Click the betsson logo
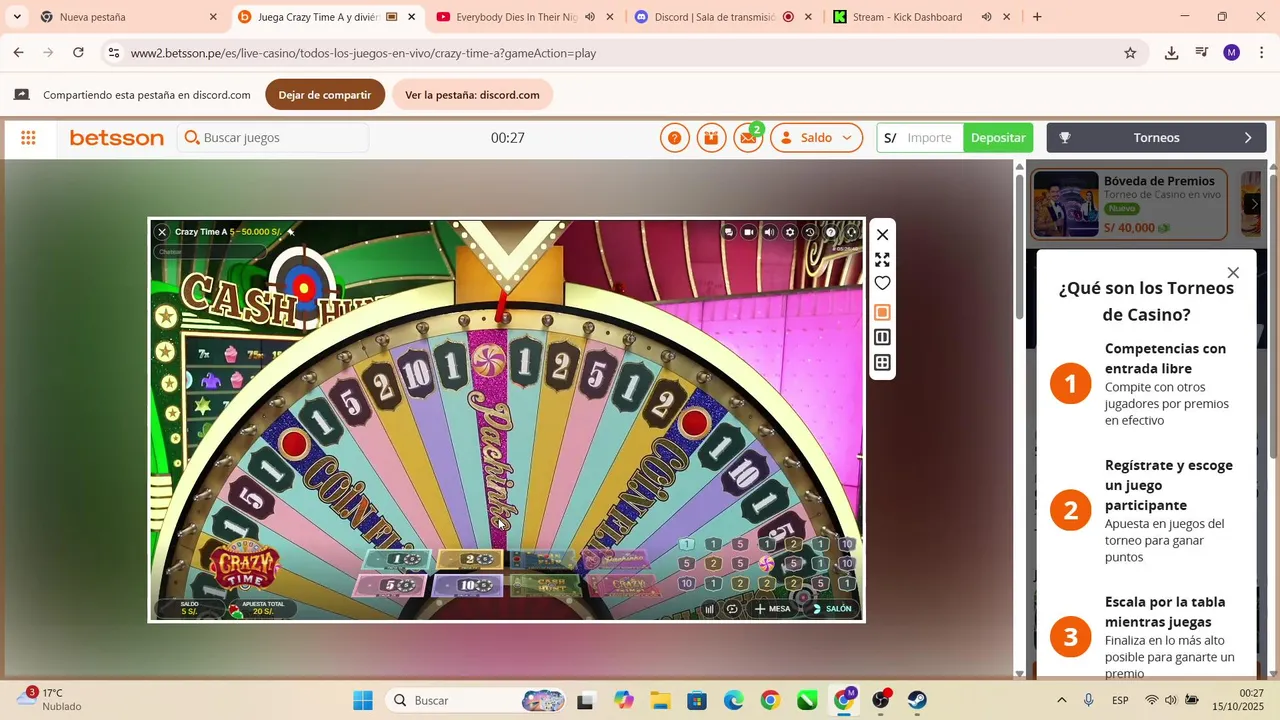This screenshot has width=1280, height=720. [117, 138]
